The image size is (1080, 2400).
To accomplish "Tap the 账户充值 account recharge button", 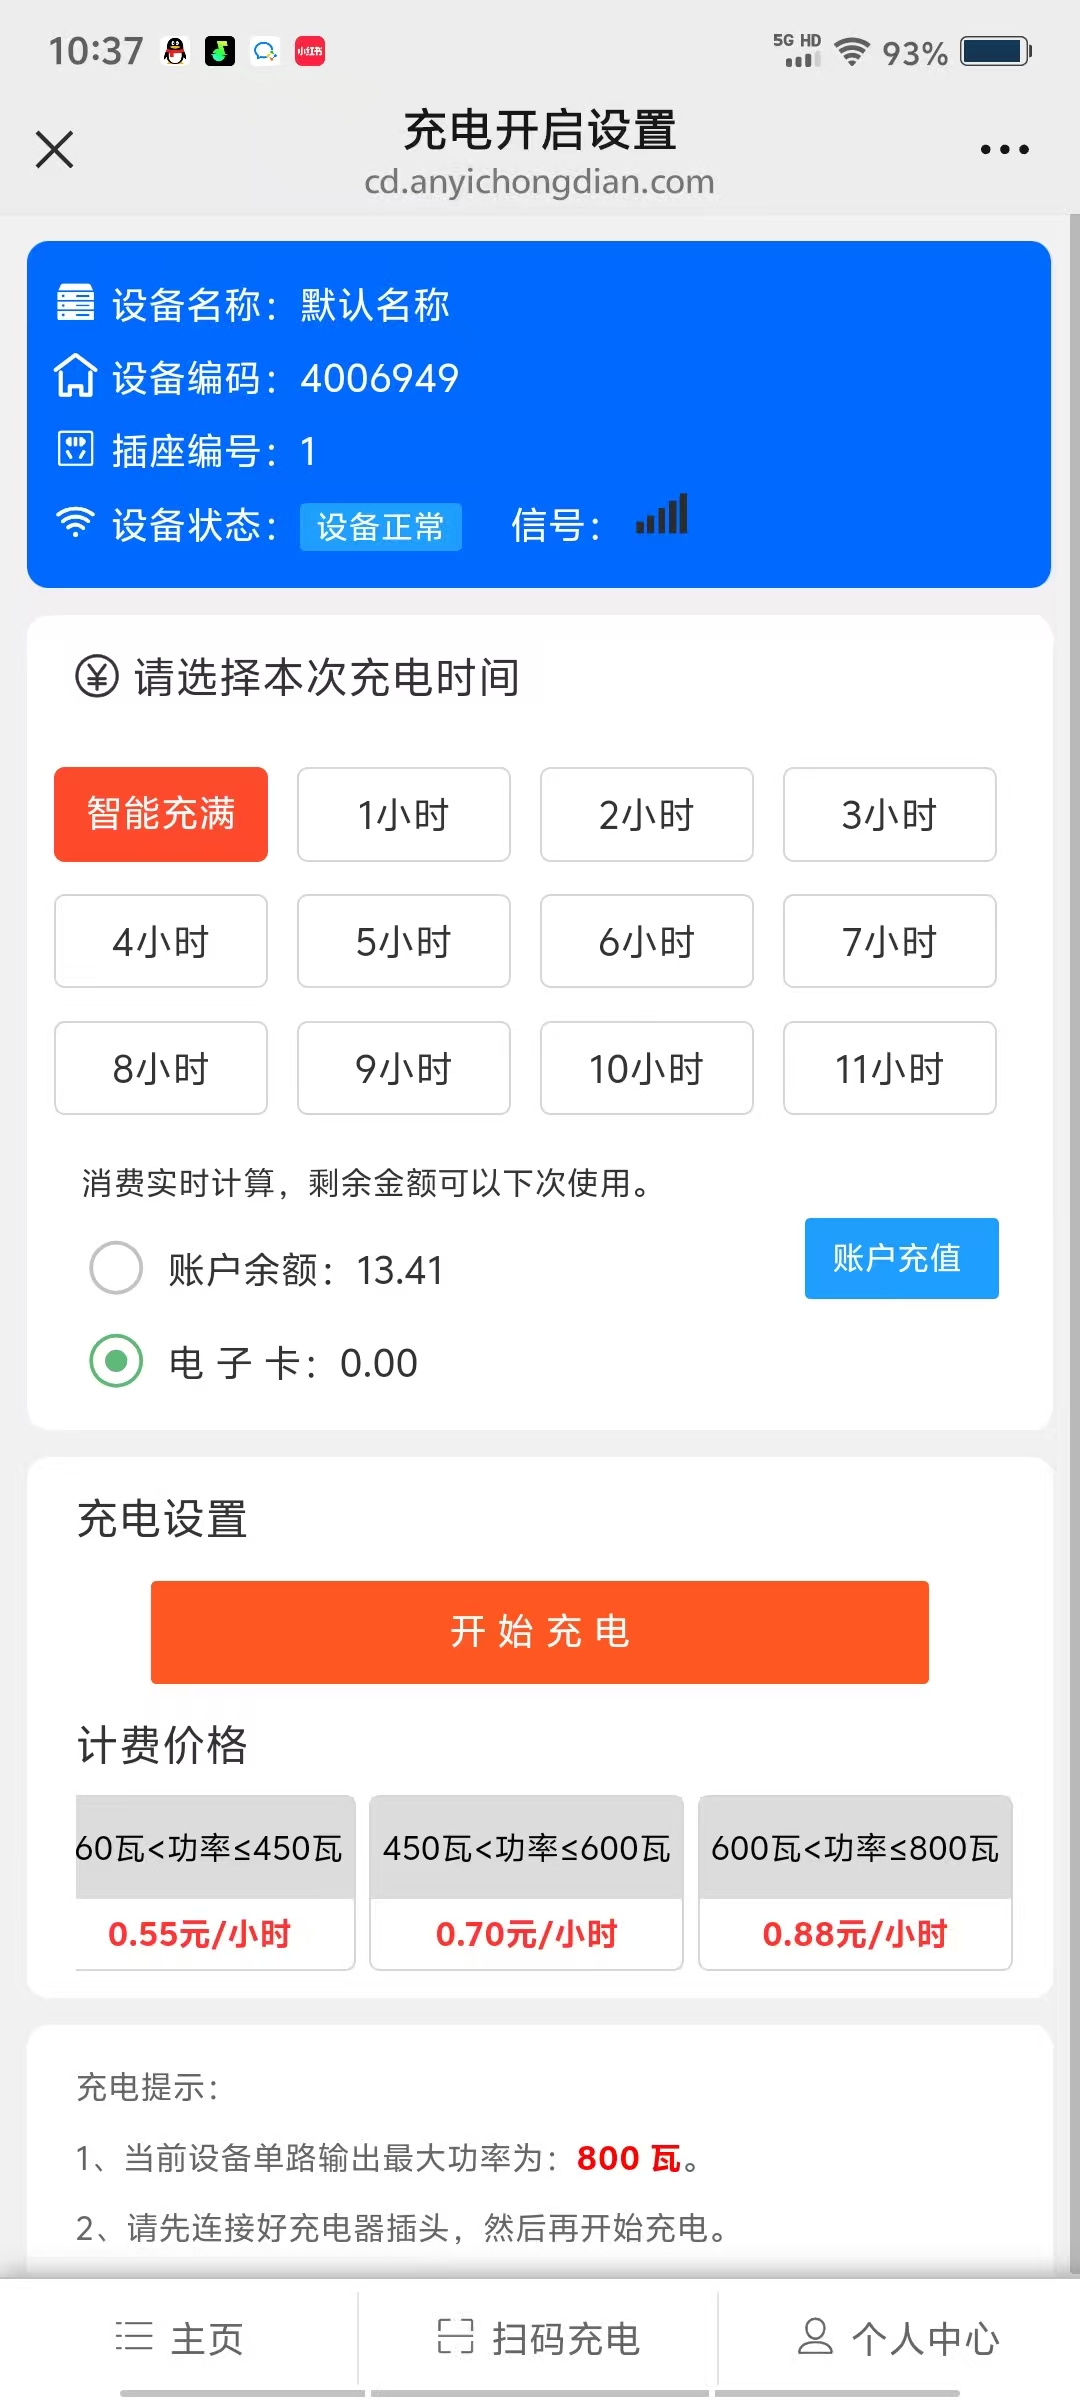I will click(901, 1258).
